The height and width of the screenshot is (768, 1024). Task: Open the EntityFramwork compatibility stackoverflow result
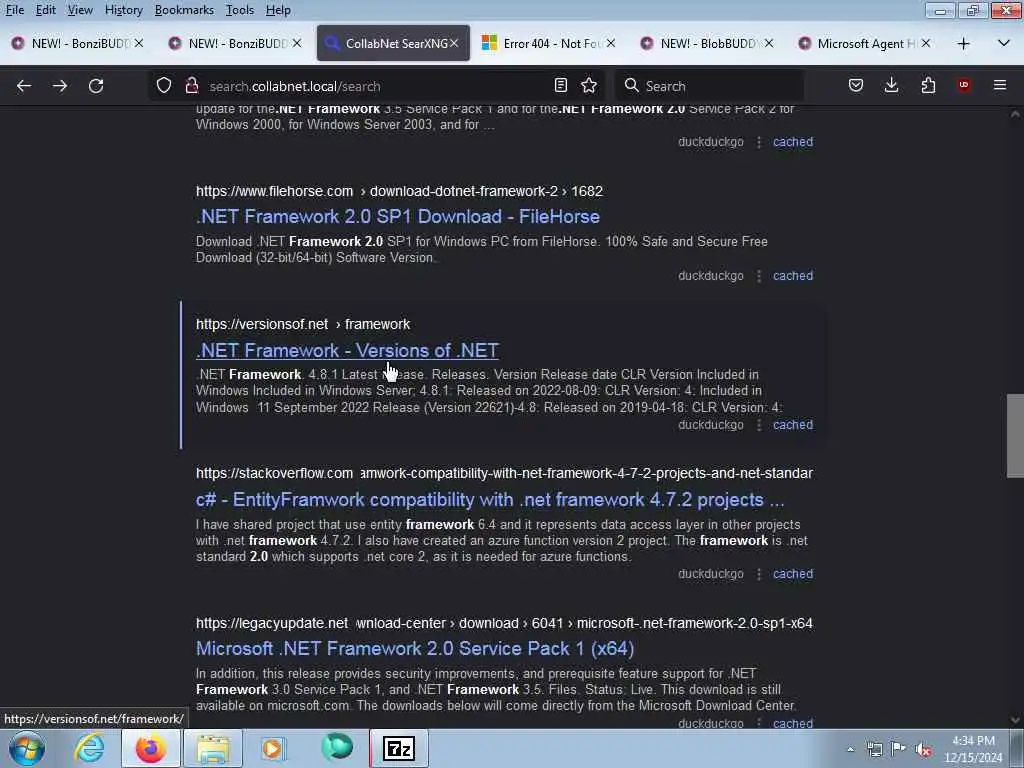click(490, 500)
